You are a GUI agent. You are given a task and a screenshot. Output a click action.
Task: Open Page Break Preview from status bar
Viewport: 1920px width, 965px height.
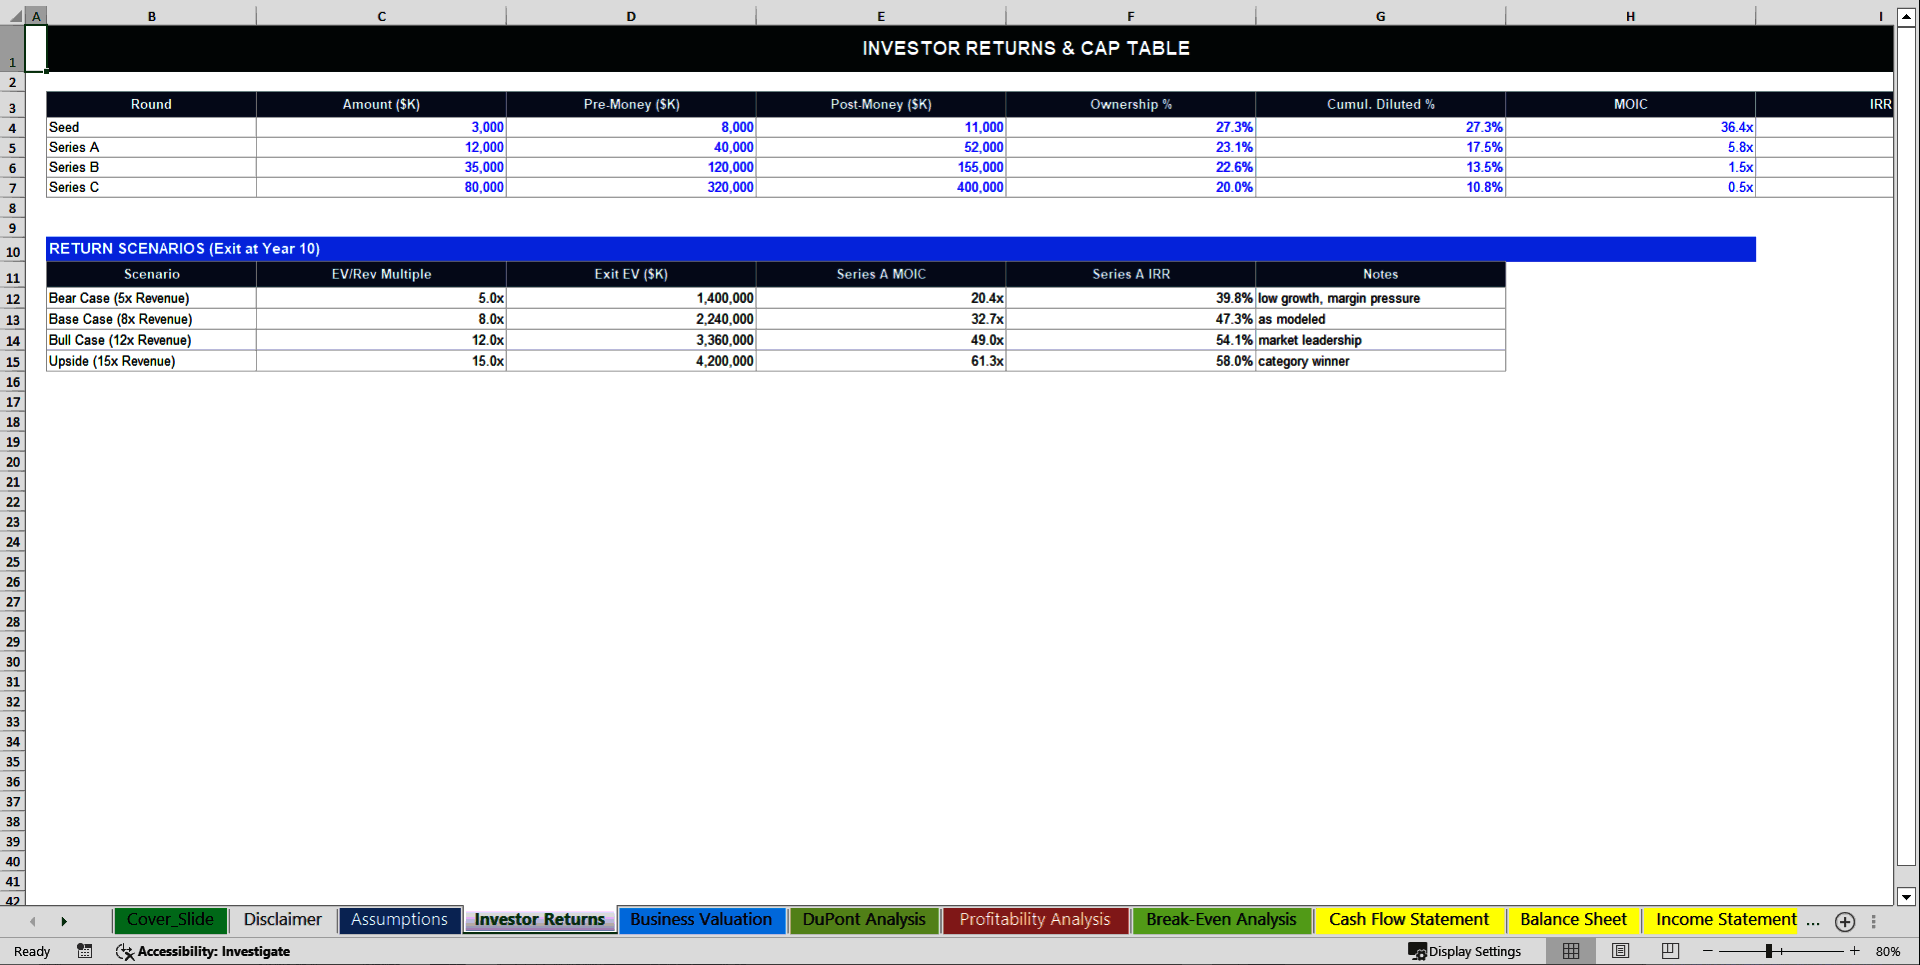[1668, 951]
